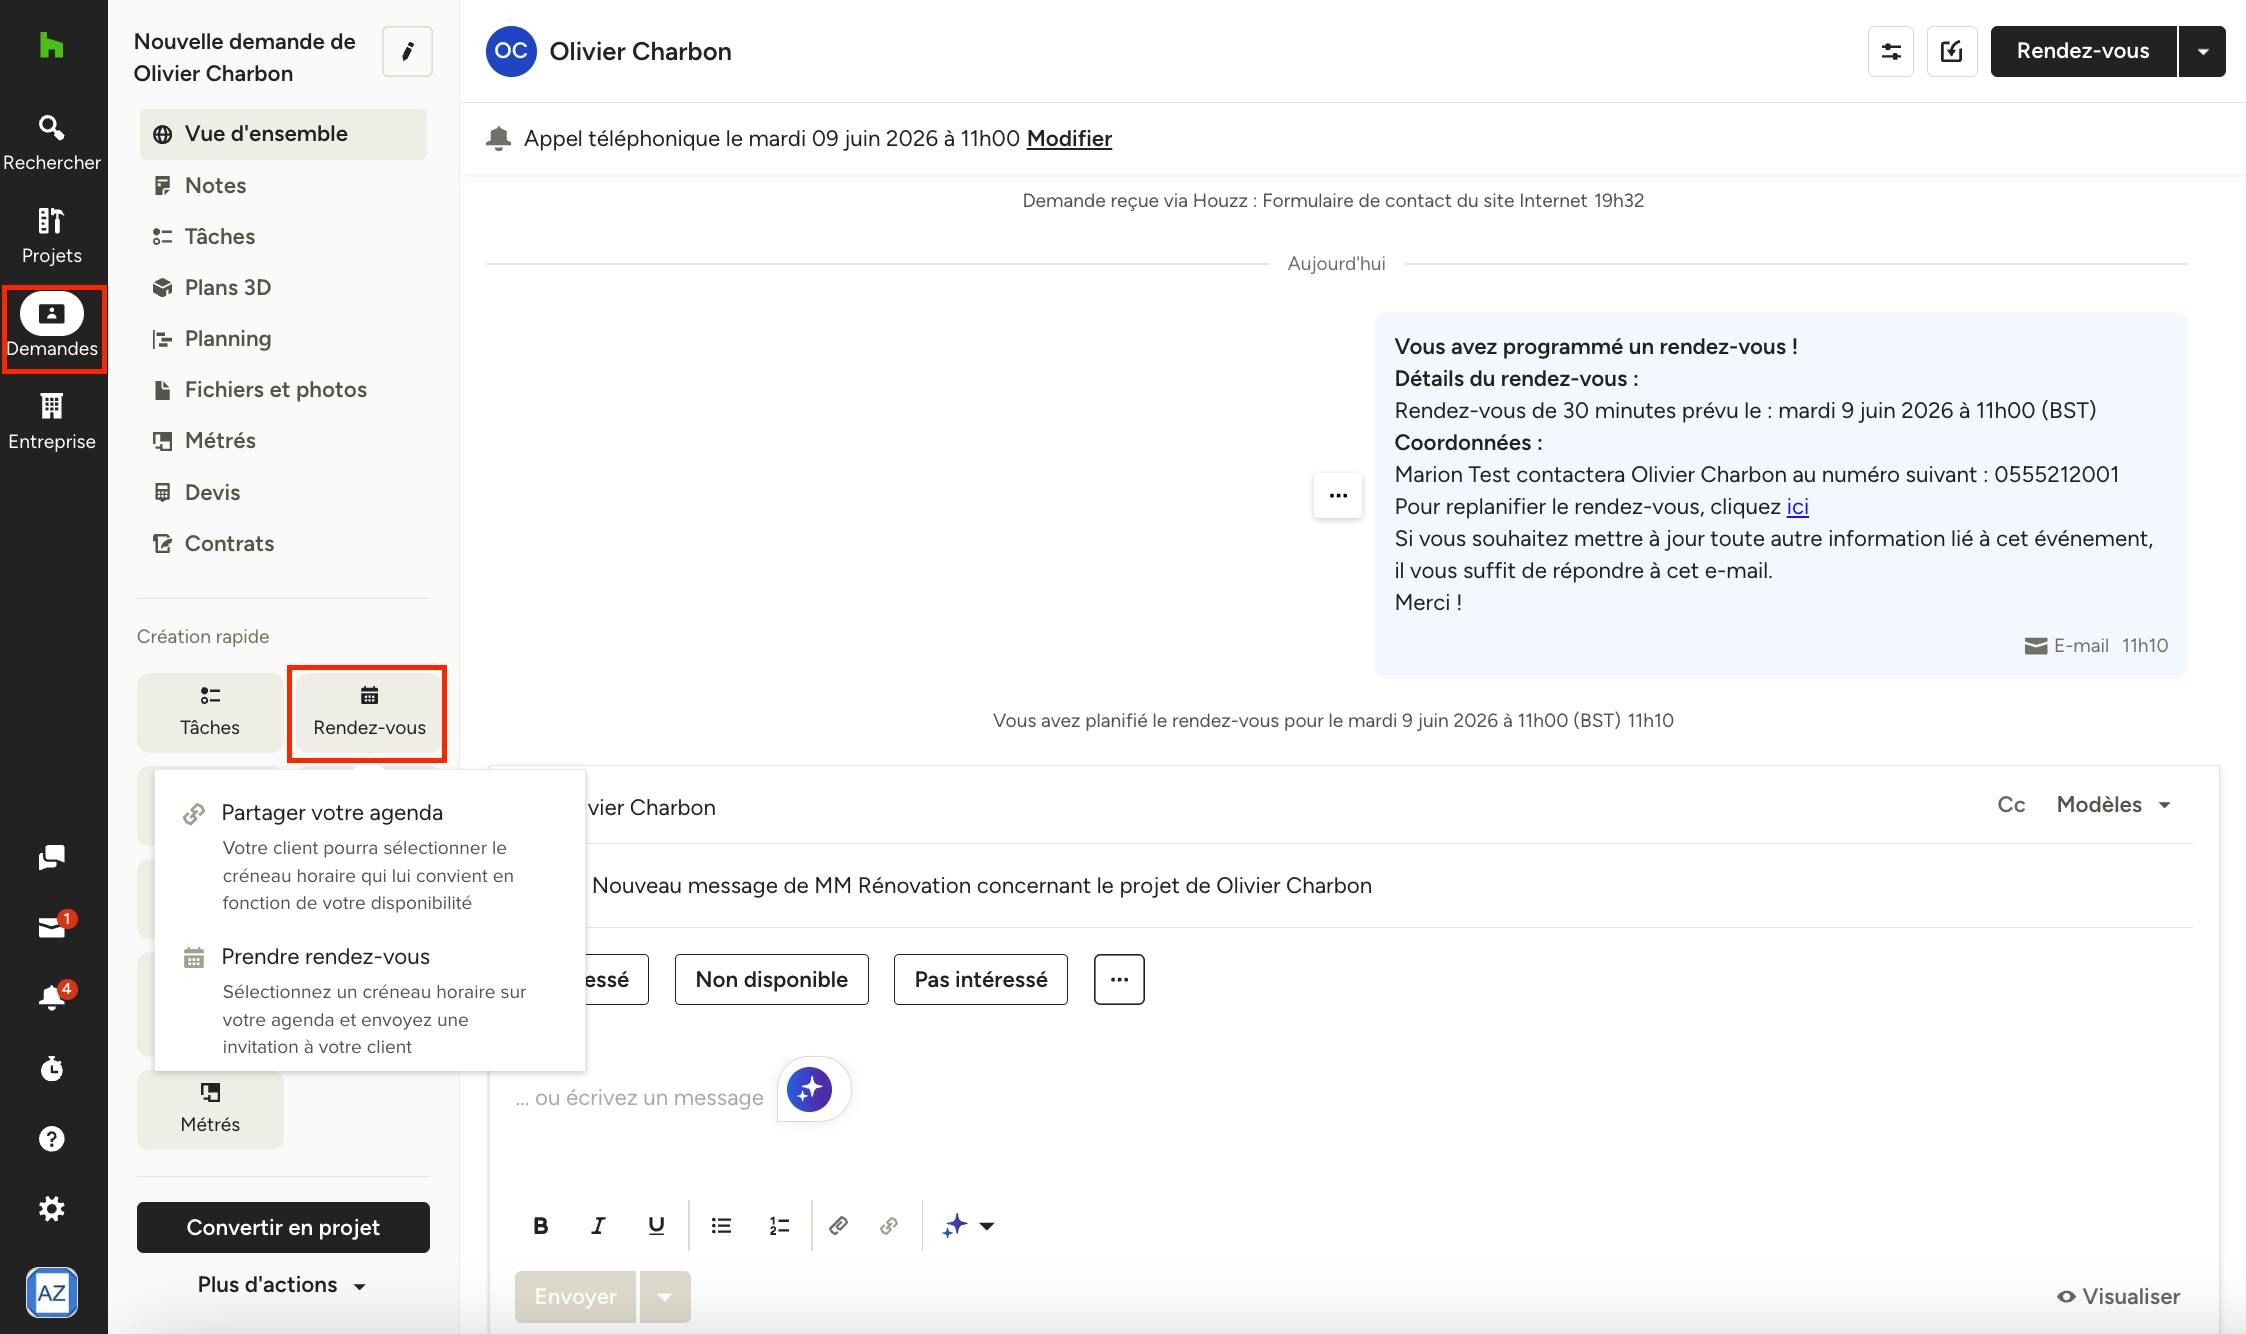Open Entreprise section in sidebar

(x=52, y=421)
